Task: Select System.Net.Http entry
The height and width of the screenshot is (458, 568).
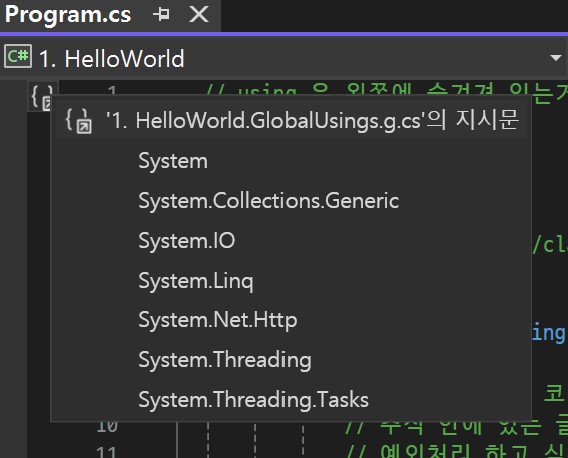Action: pyautogui.click(x=217, y=320)
